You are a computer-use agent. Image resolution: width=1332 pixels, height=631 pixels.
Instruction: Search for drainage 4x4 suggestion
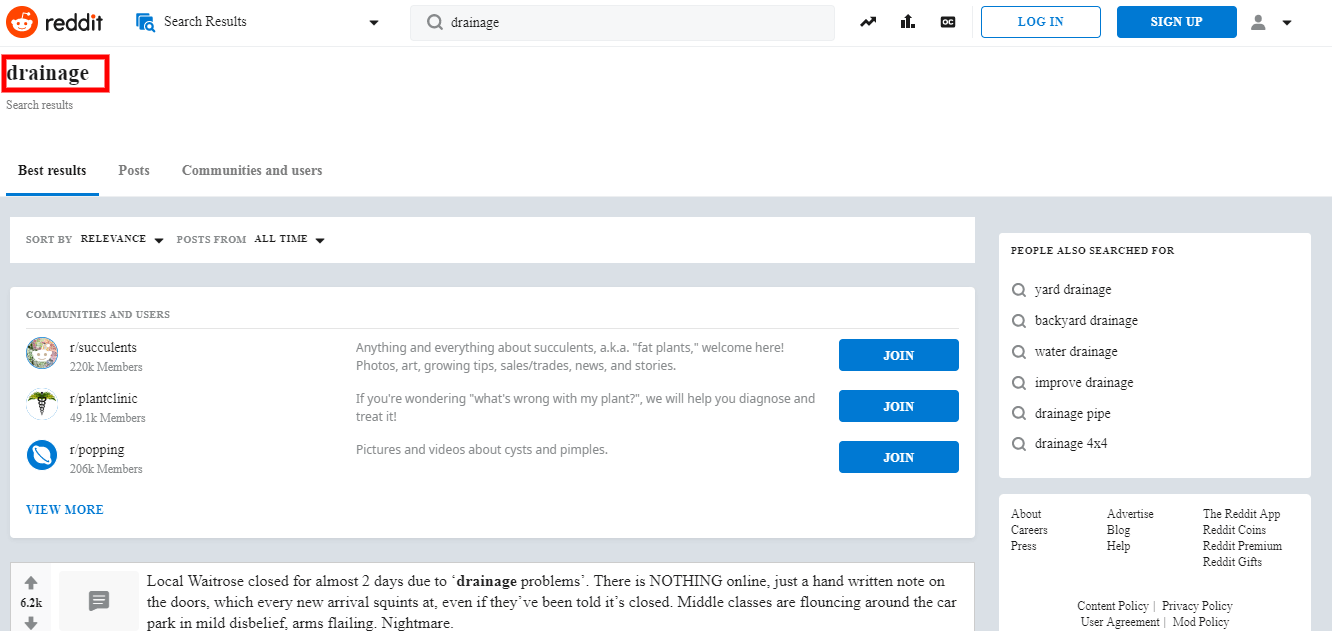click(x=1071, y=444)
